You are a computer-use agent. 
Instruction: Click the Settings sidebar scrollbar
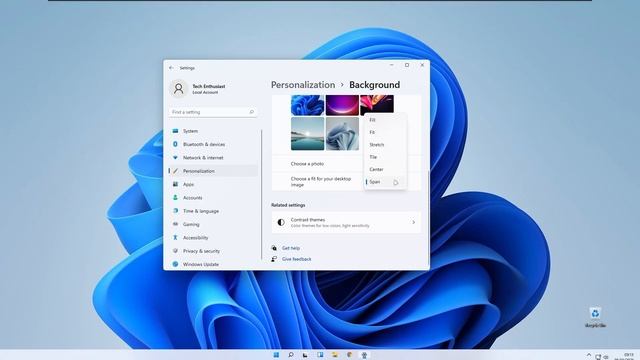[261, 195]
